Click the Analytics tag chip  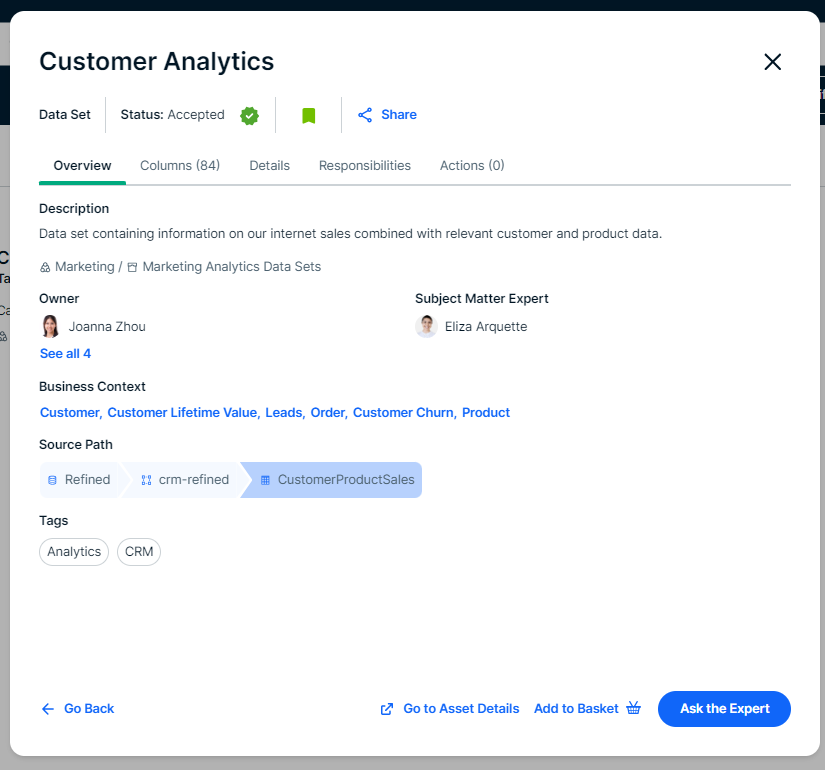click(74, 552)
